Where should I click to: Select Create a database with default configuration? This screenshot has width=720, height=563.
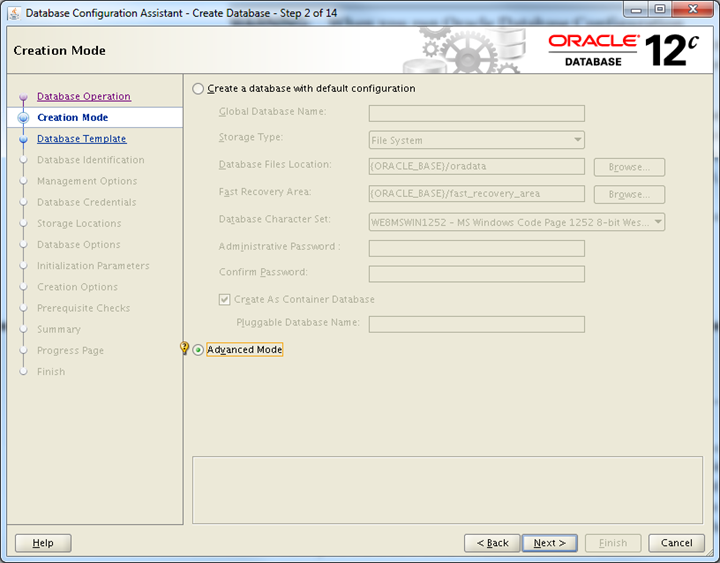[198, 89]
